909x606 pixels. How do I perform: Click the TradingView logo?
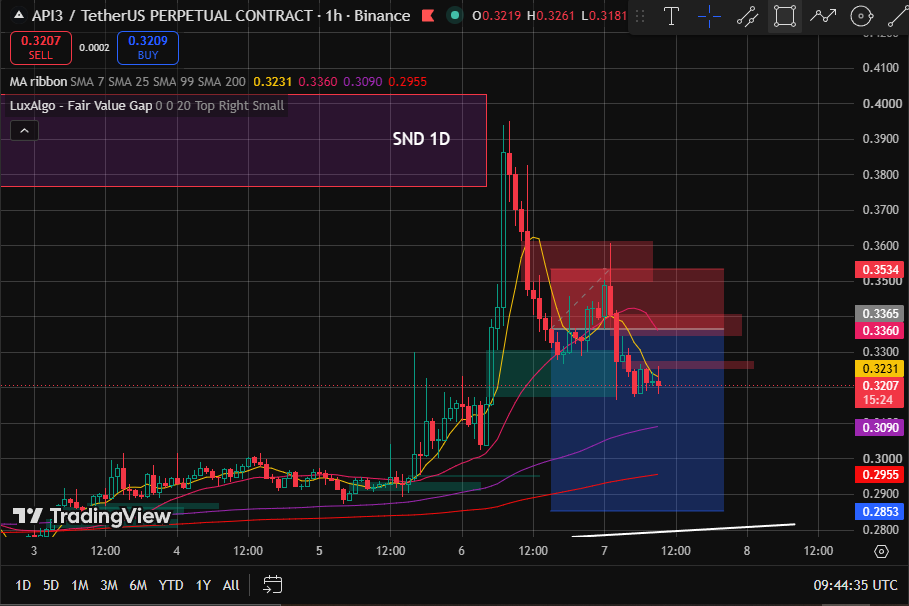coord(92,516)
